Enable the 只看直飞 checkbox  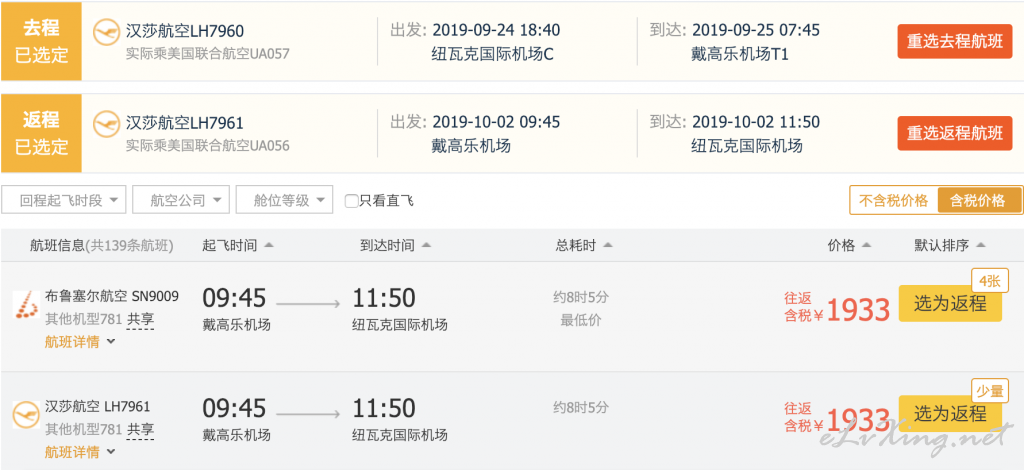pyautogui.click(x=351, y=201)
